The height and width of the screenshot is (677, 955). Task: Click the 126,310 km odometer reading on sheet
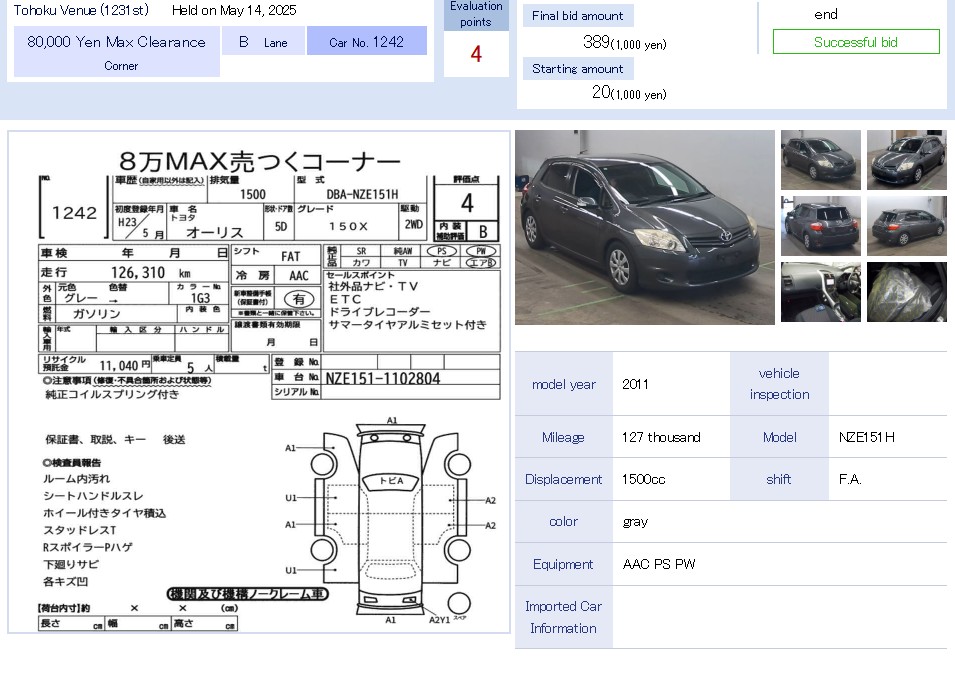150,273
